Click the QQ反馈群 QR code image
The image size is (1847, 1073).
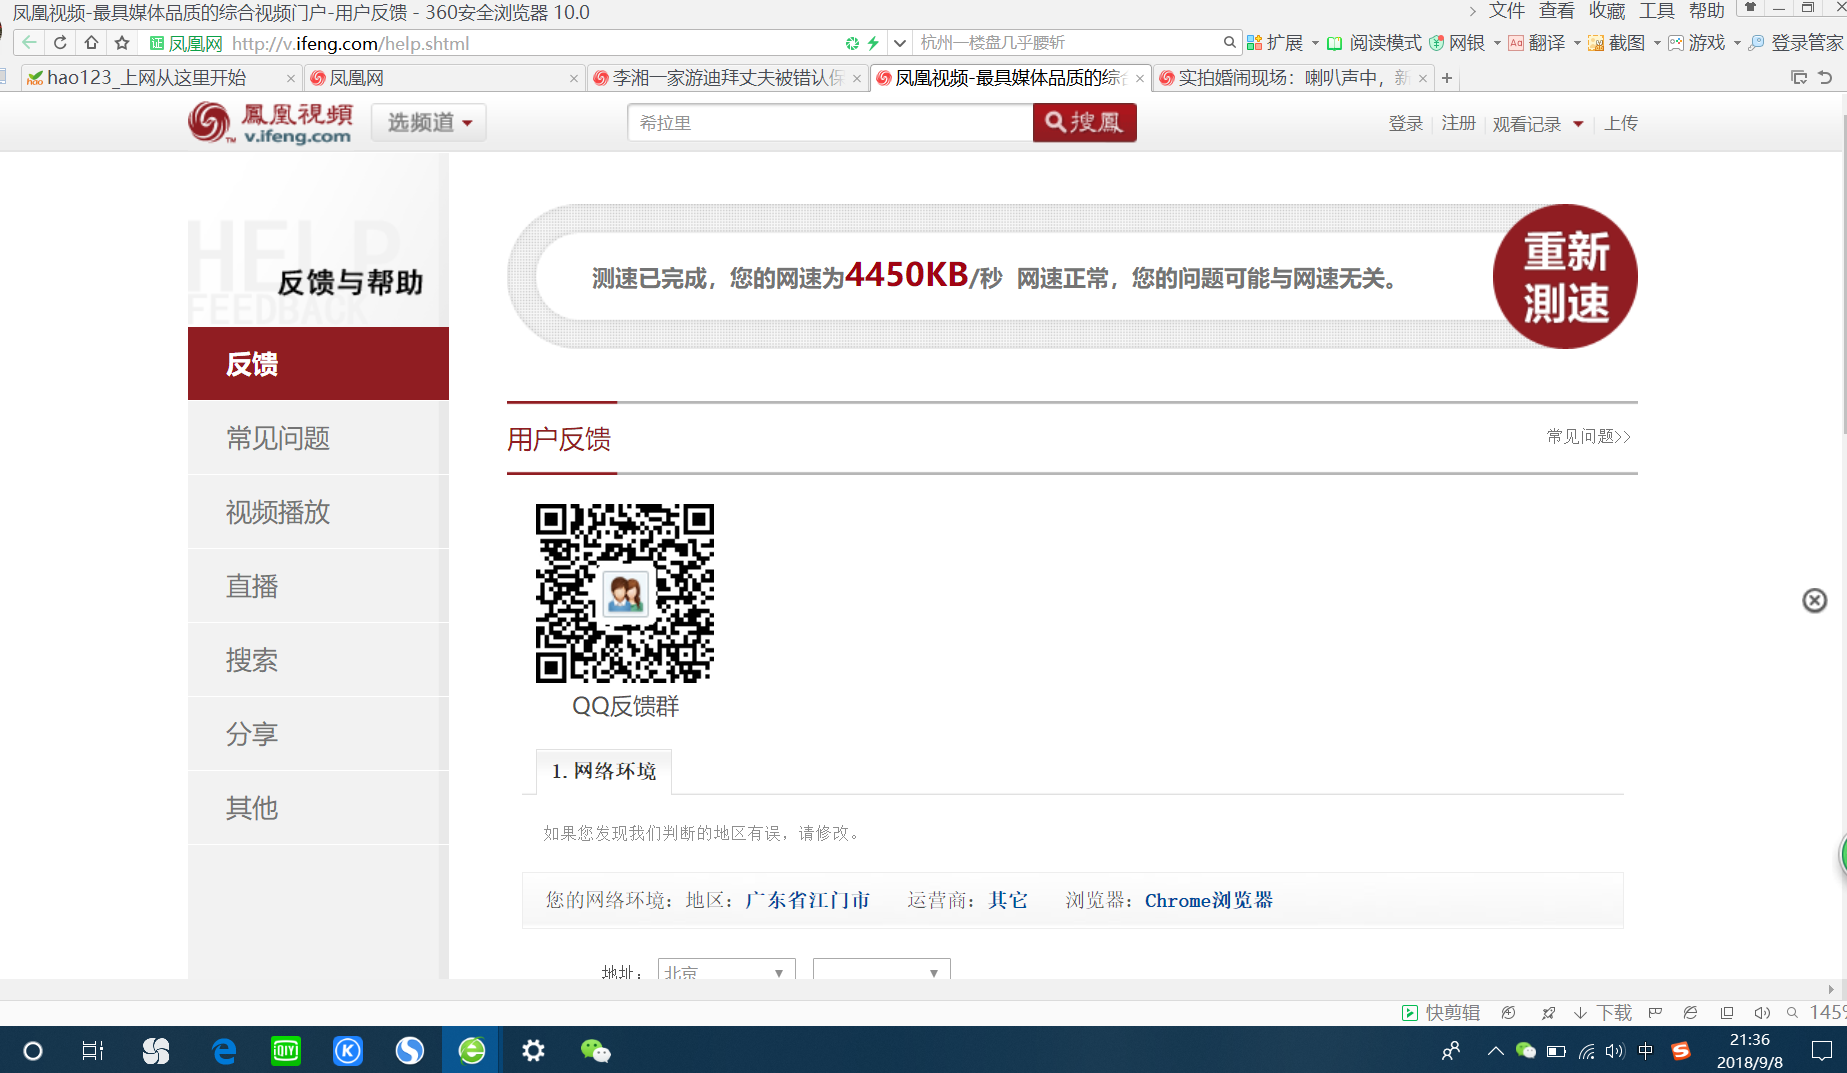click(625, 593)
